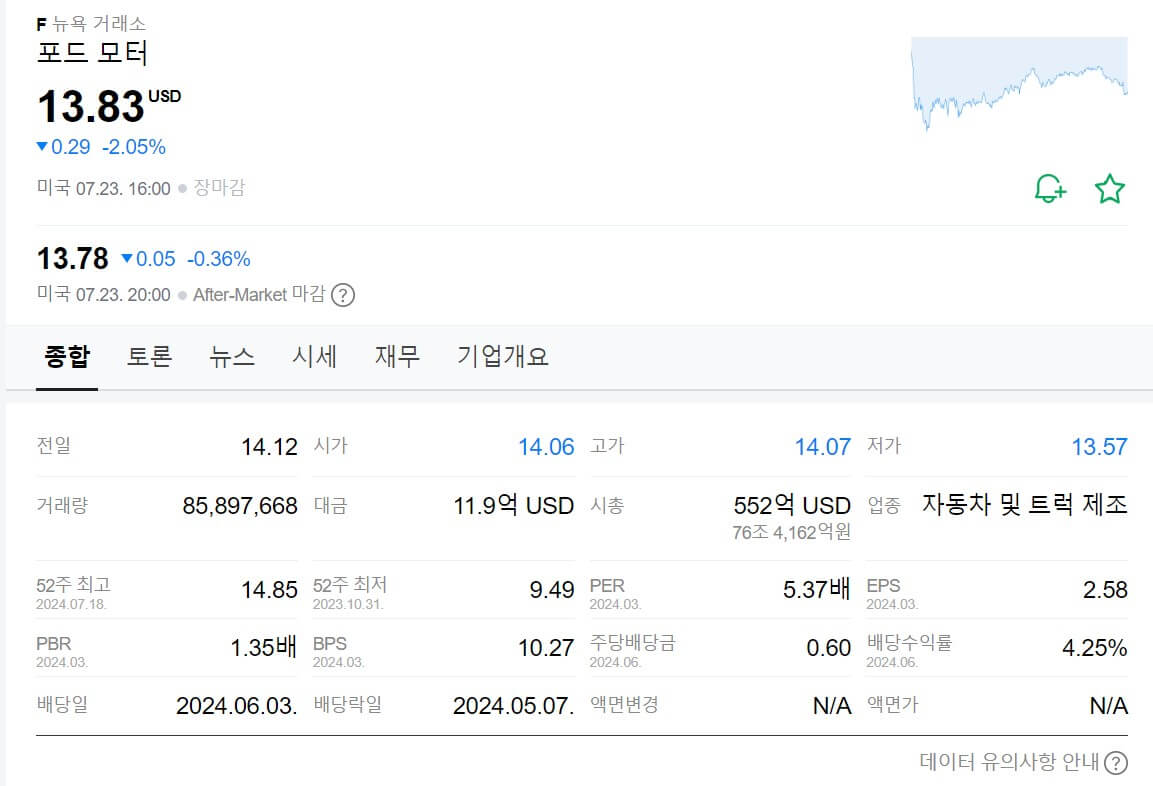
Task: Open the 뉴스 news tab
Action: click(231, 356)
